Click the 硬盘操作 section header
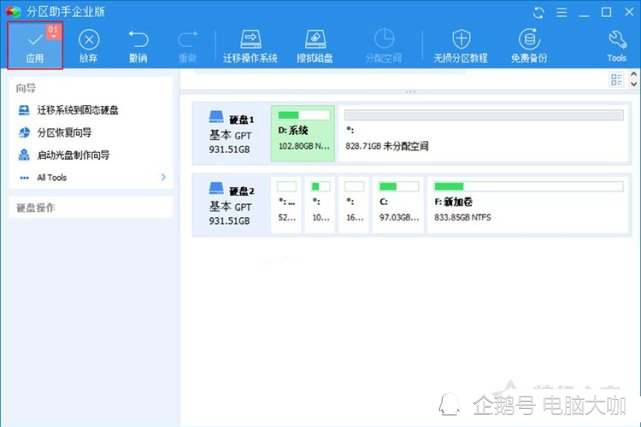This screenshot has height=427, width=641. (36, 208)
